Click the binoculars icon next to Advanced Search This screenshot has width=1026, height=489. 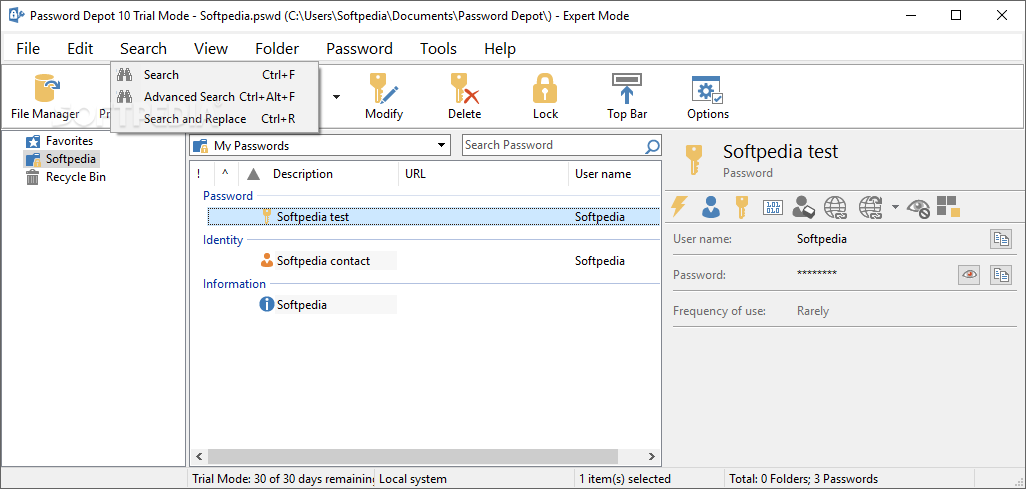pyautogui.click(x=124, y=97)
